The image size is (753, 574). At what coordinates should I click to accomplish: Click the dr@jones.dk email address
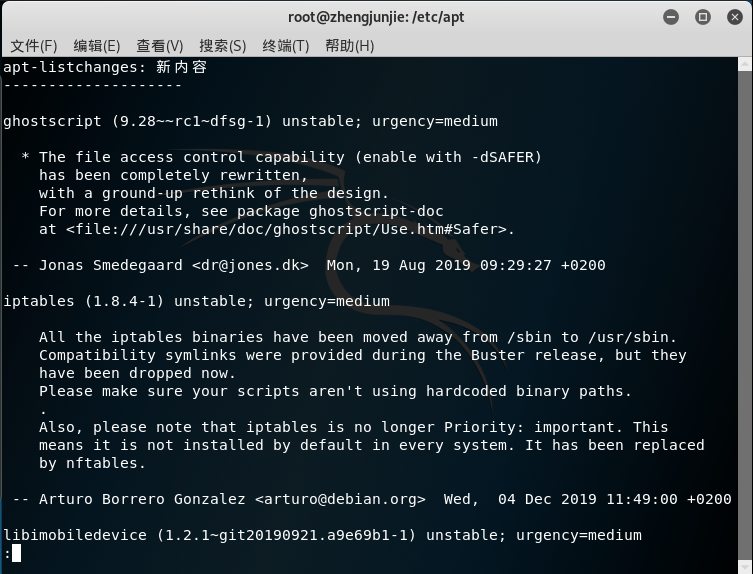point(250,266)
